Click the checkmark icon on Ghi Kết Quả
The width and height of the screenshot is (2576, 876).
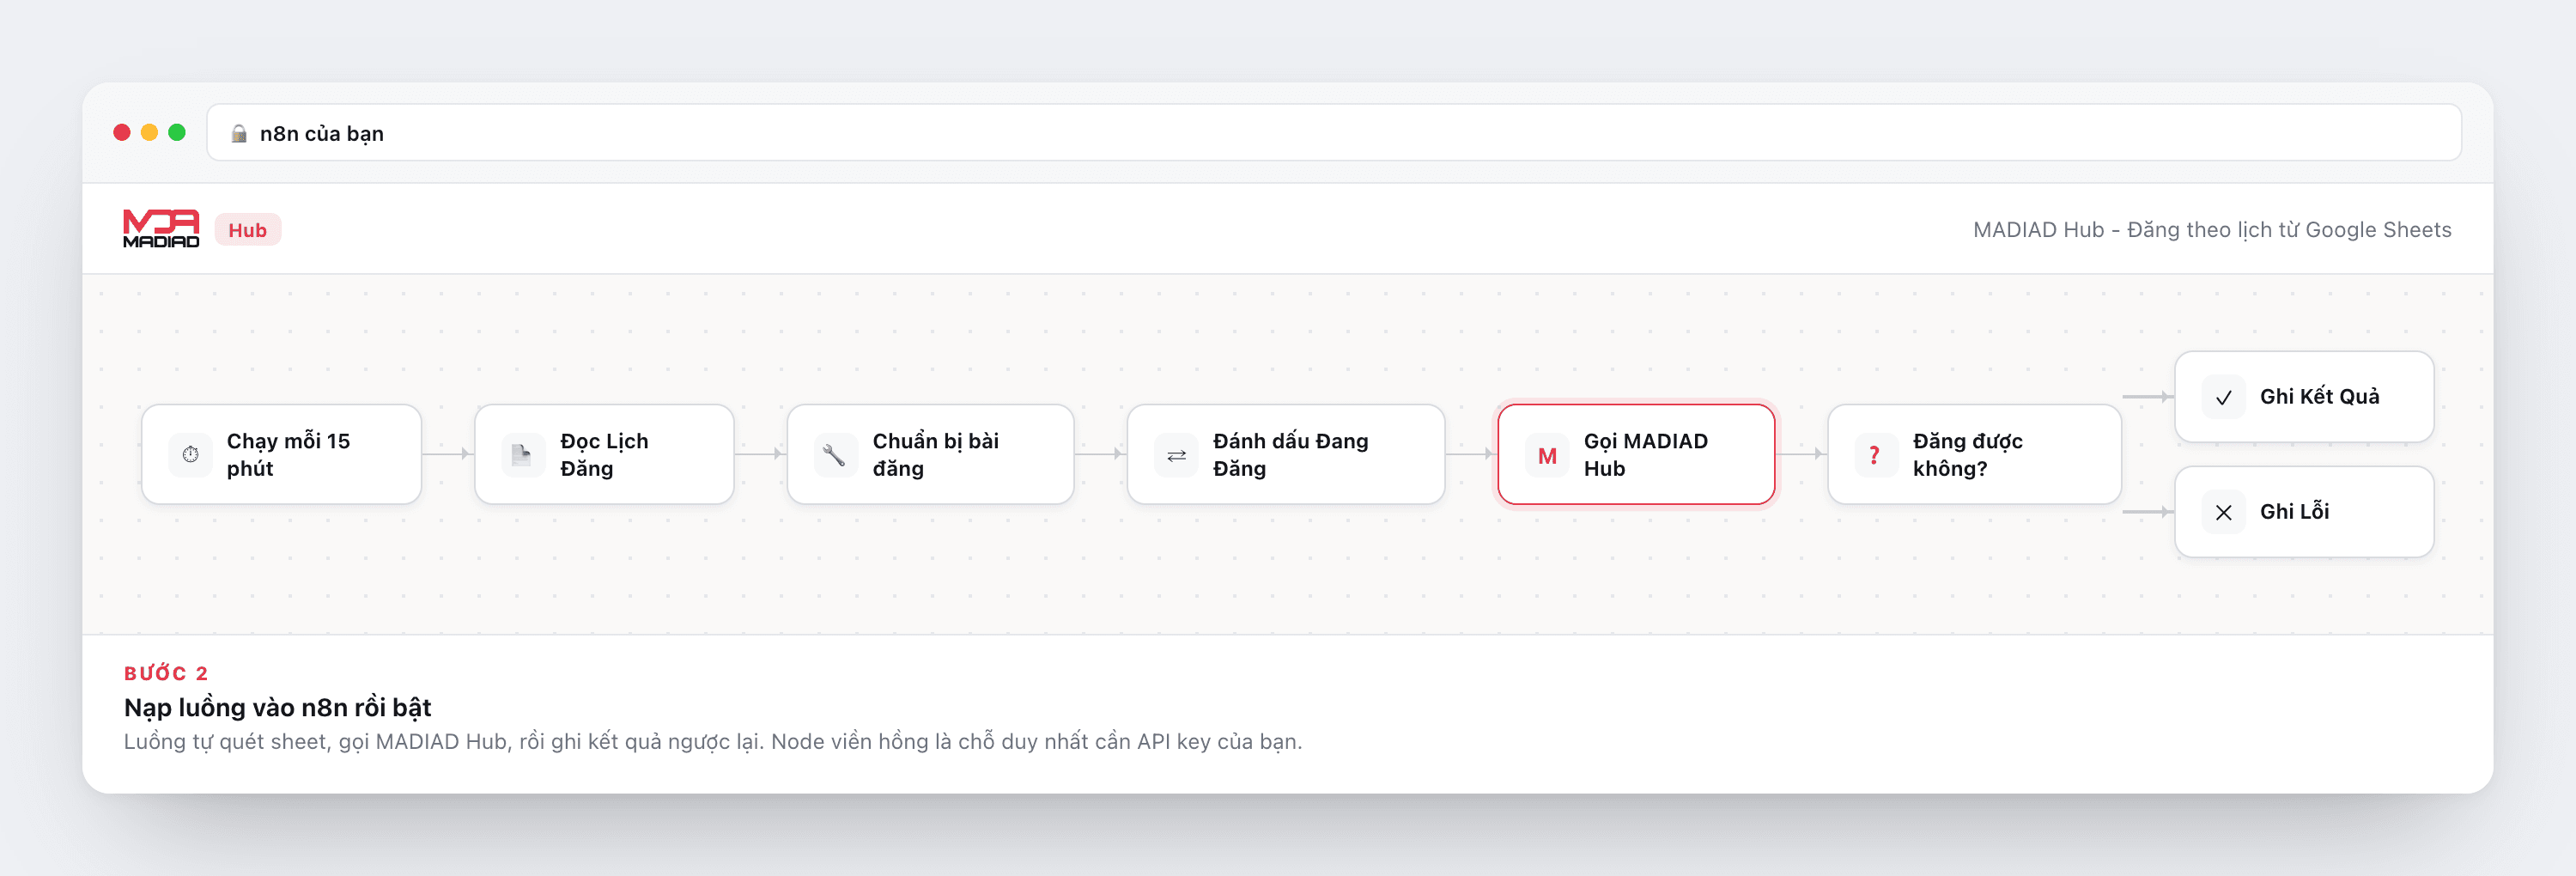pos(2223,397)
